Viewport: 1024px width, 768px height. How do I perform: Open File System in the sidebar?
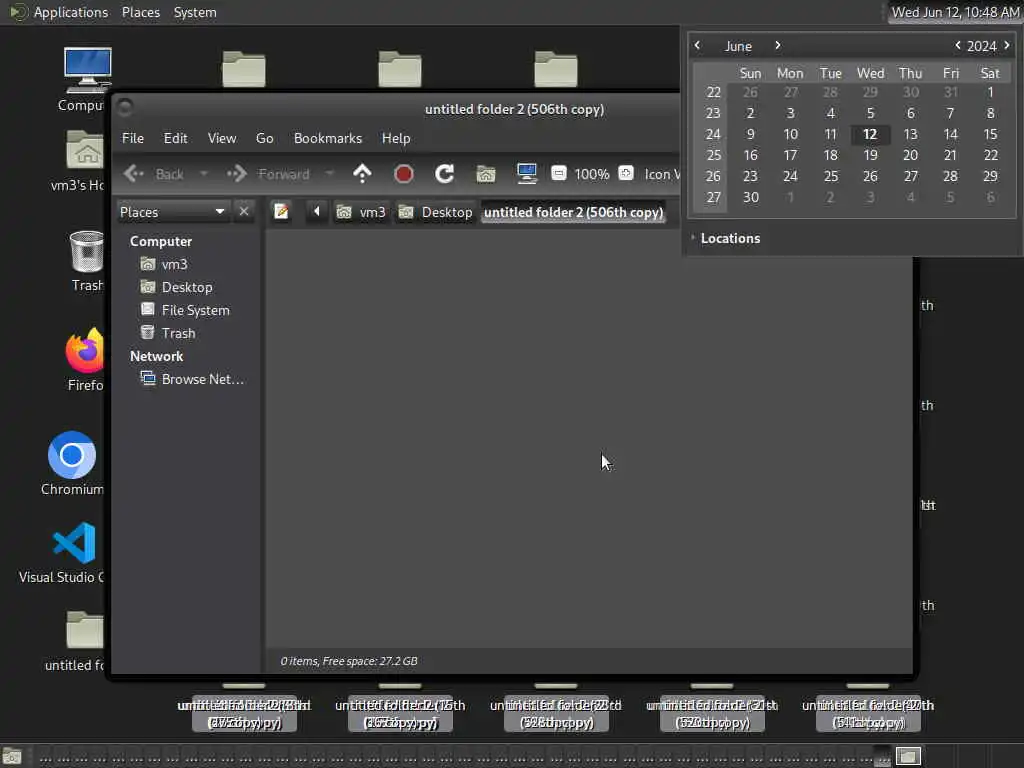195,310
